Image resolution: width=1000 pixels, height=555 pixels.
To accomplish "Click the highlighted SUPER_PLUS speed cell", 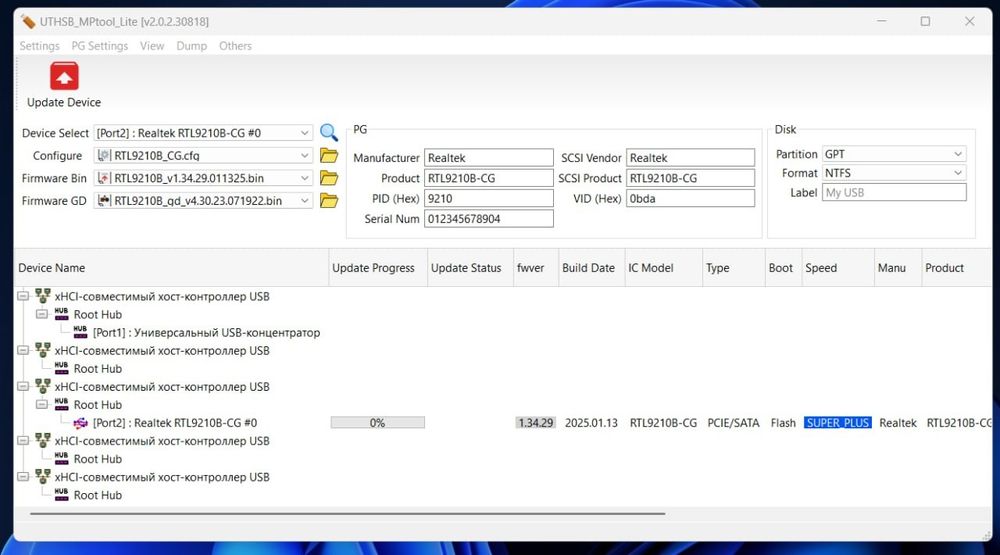I will pos(837,423).
